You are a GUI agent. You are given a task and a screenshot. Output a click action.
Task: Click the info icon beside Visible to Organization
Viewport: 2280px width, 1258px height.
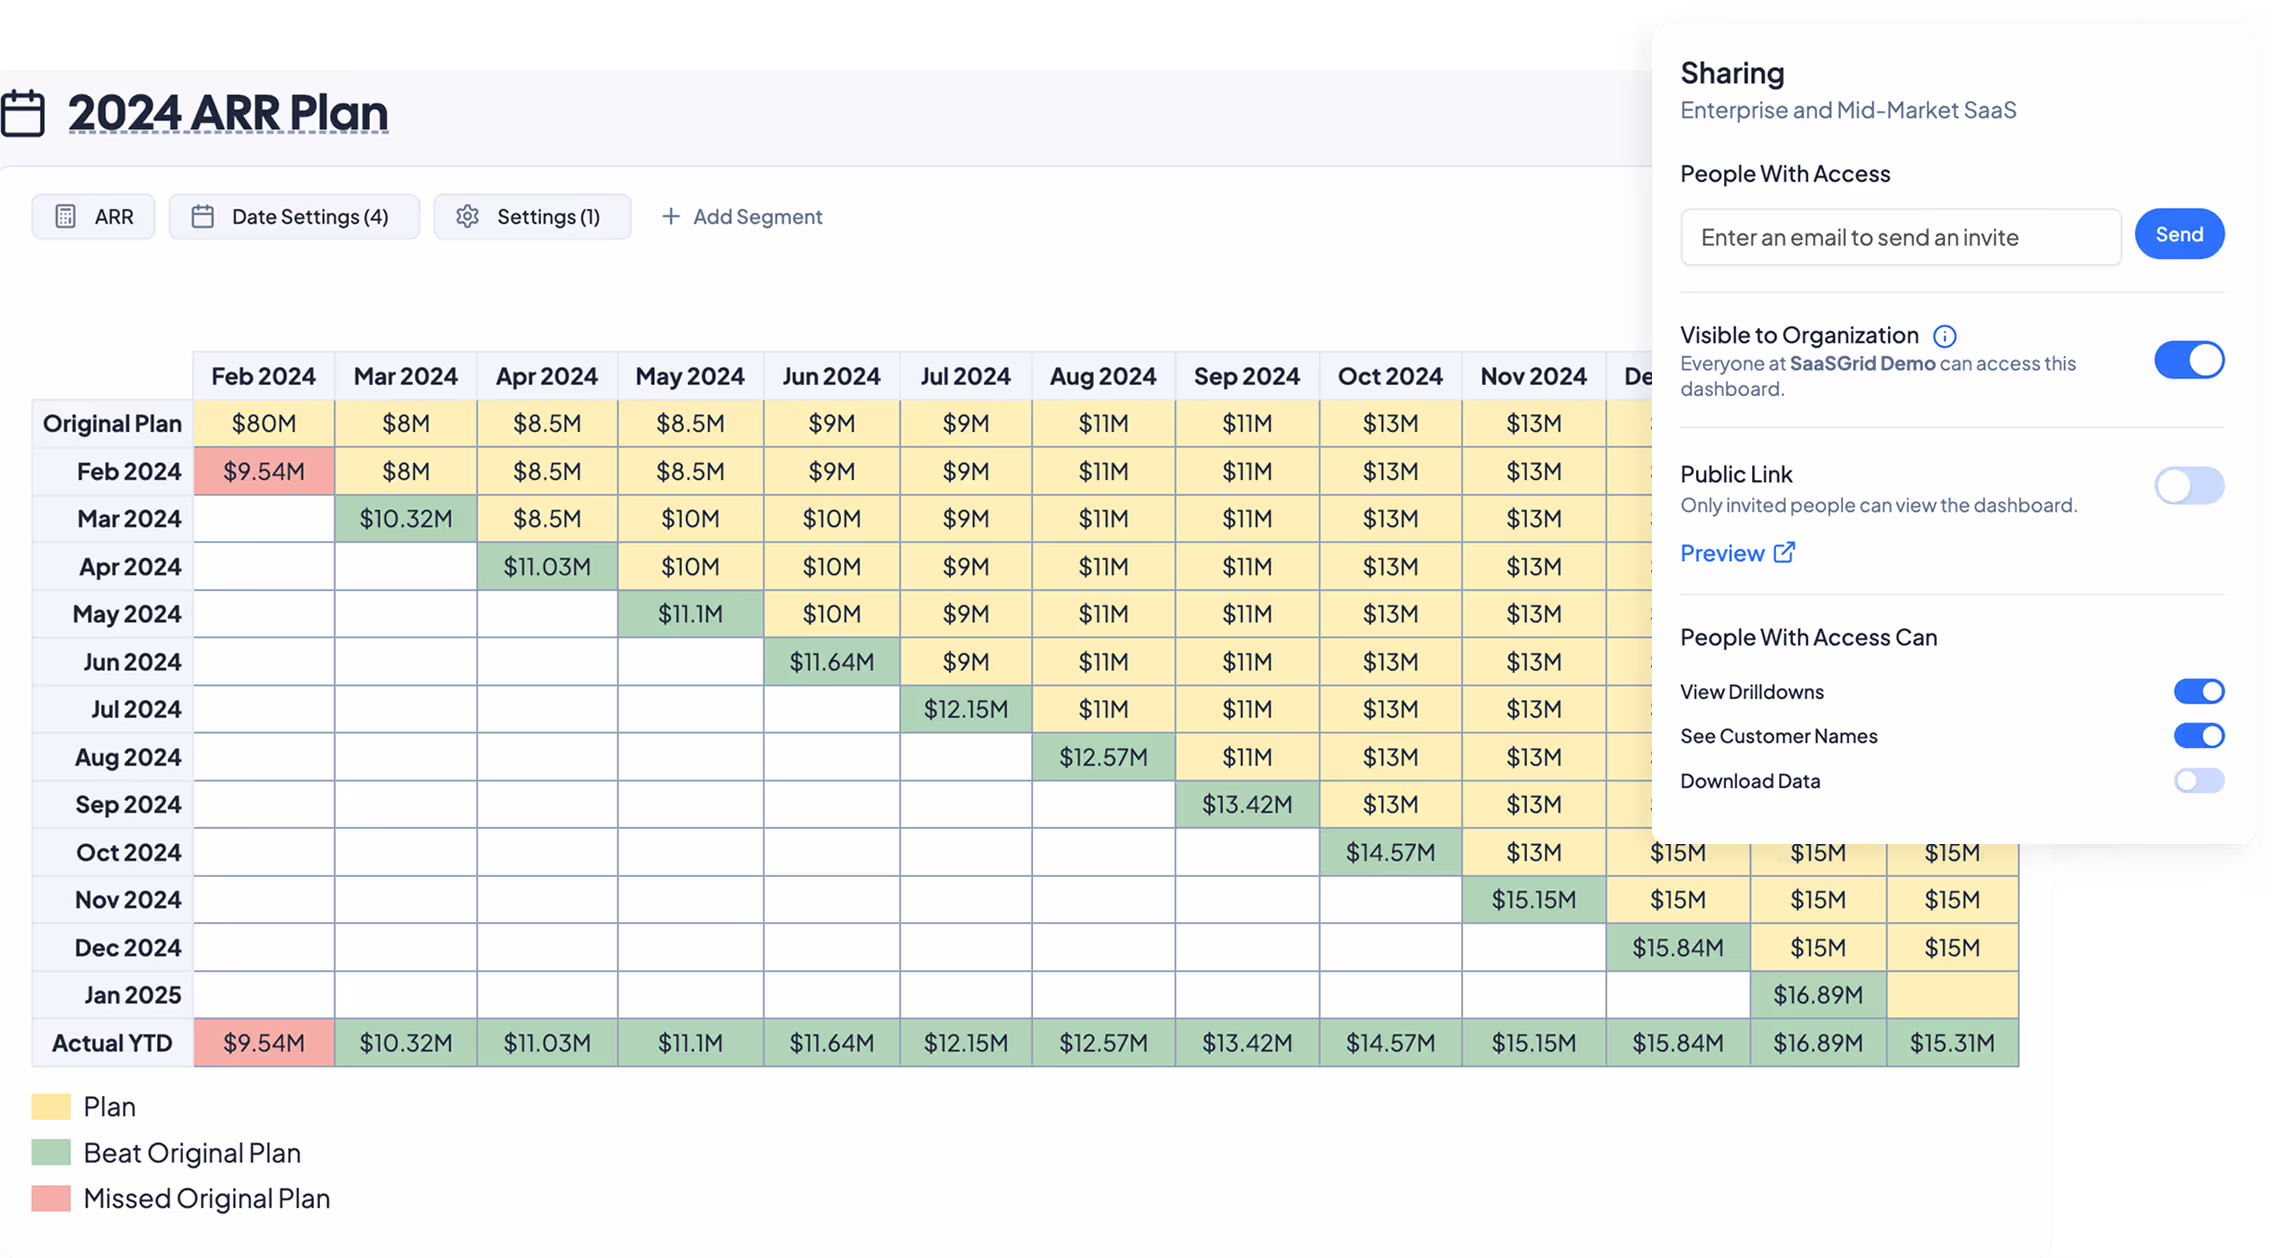(1944, 336)
